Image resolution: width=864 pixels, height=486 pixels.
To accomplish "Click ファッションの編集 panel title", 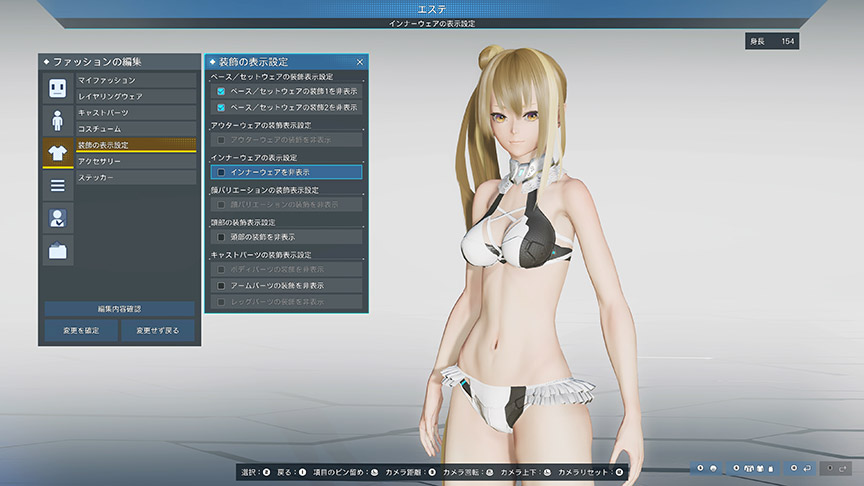I will (x=97, y=62).
